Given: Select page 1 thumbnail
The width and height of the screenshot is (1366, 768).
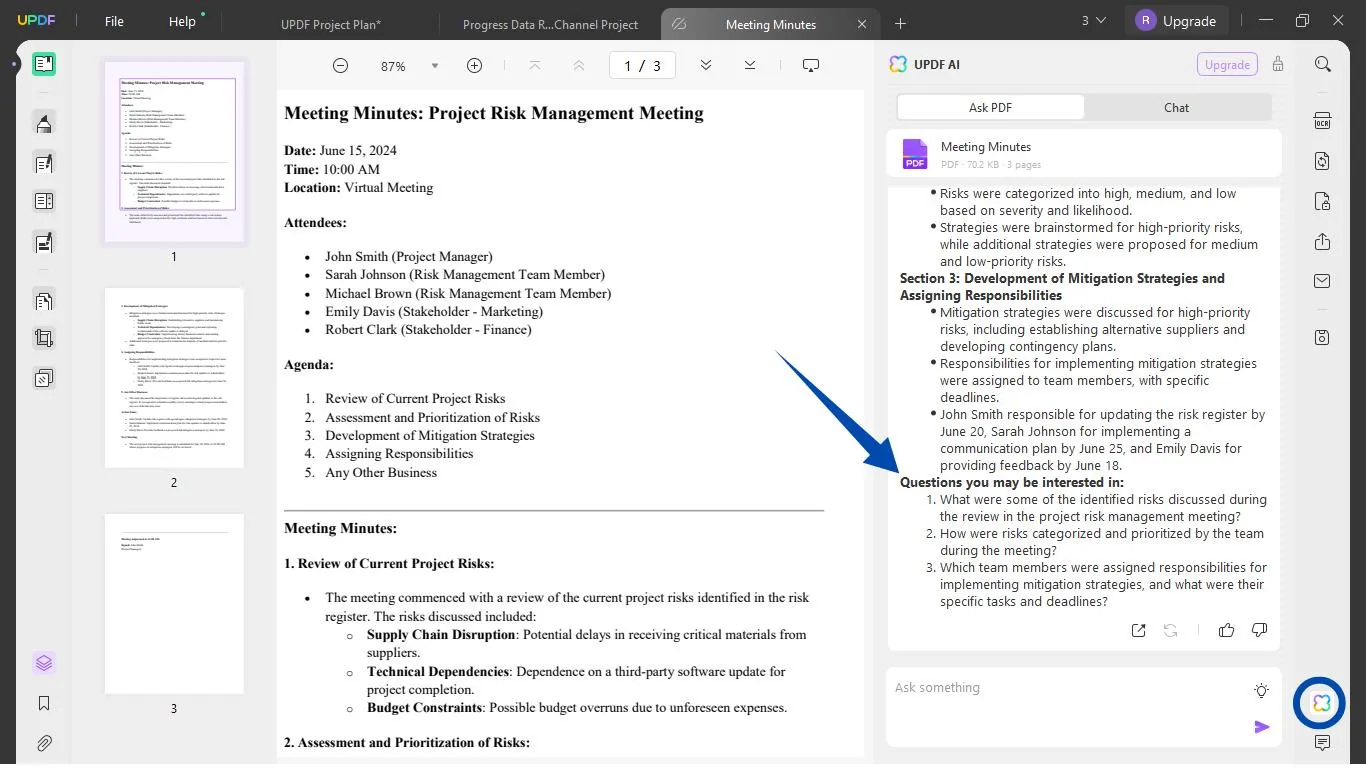Looking at the screenshot, I should [174, 151].
